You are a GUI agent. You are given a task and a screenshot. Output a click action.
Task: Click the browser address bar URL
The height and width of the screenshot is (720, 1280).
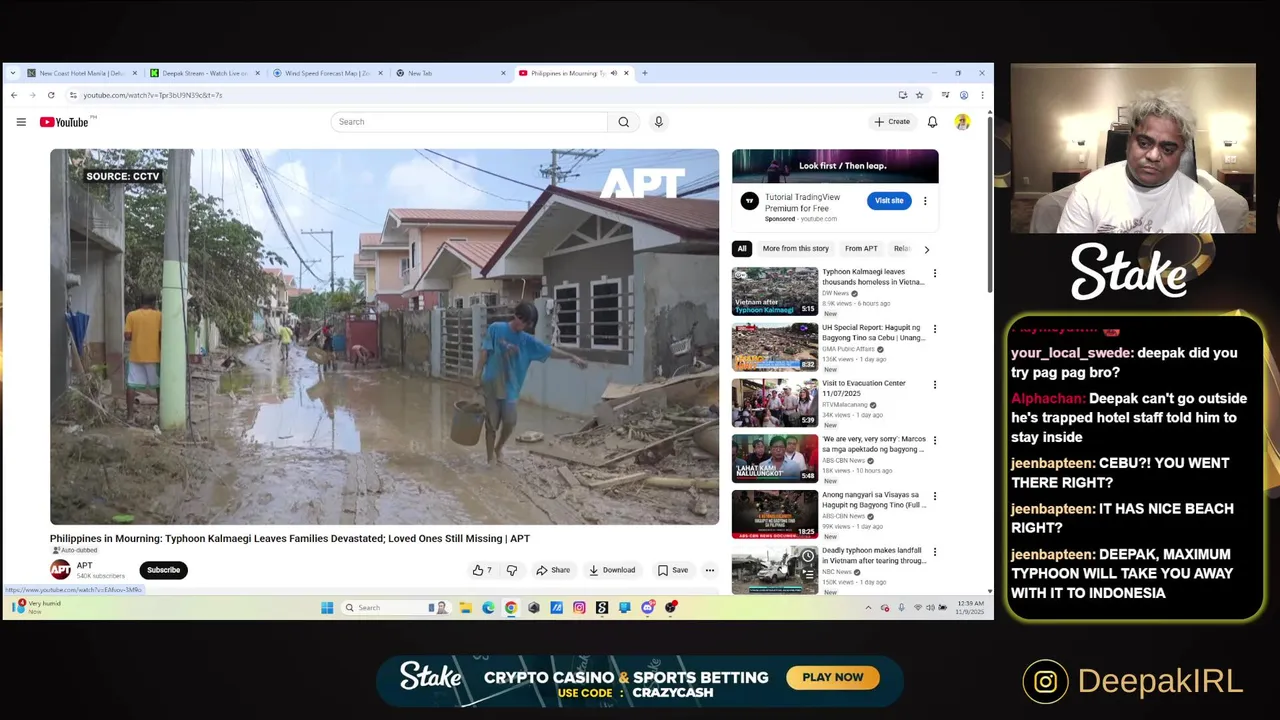point(153,95)
